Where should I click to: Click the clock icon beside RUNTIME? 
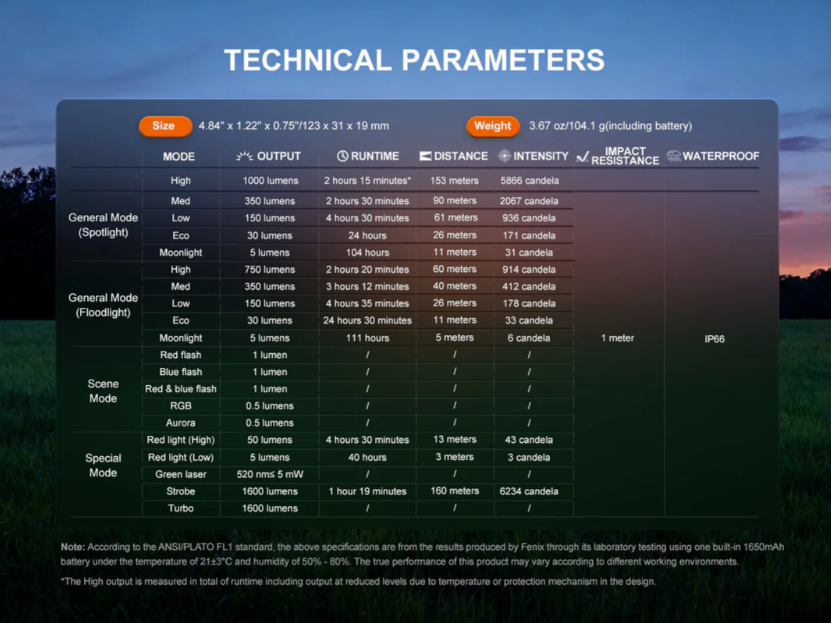342,156
